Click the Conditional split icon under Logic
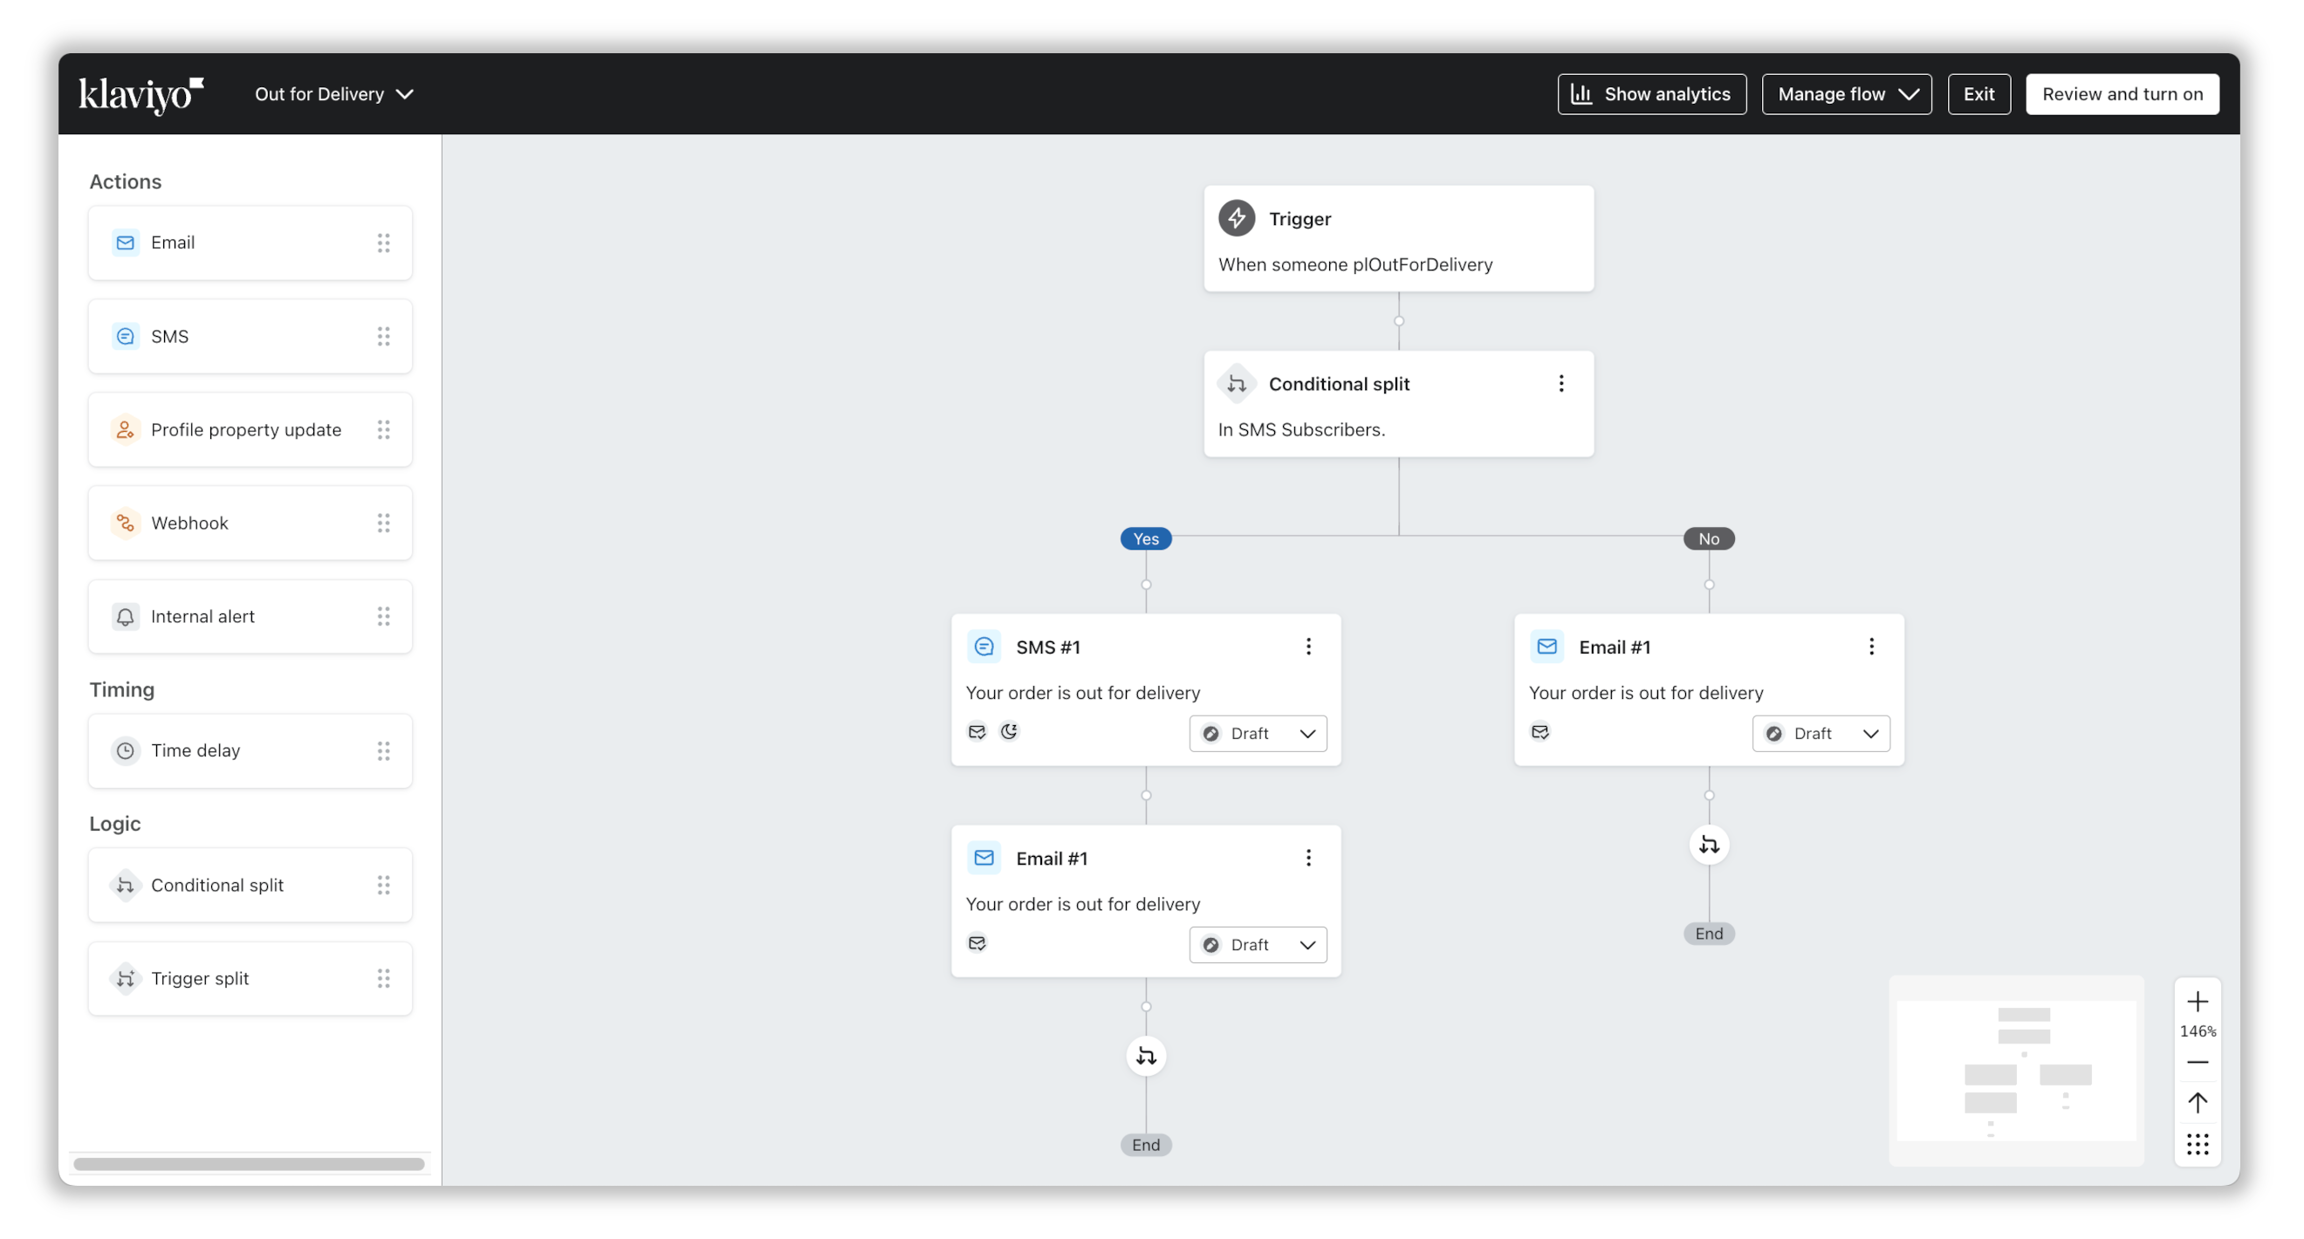The image size is (2304, 1239). coord(125,884)
